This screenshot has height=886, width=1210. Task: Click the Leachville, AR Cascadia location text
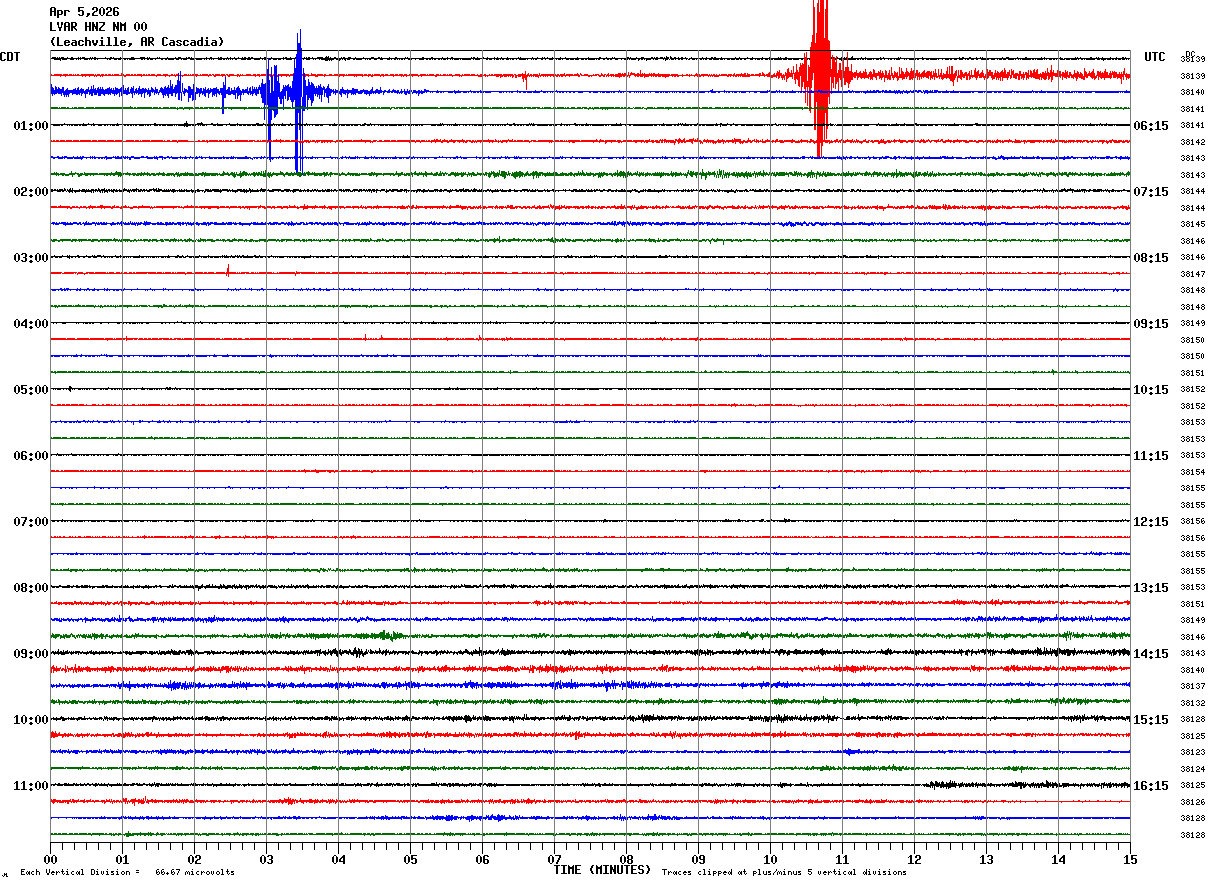click(137, 42)
